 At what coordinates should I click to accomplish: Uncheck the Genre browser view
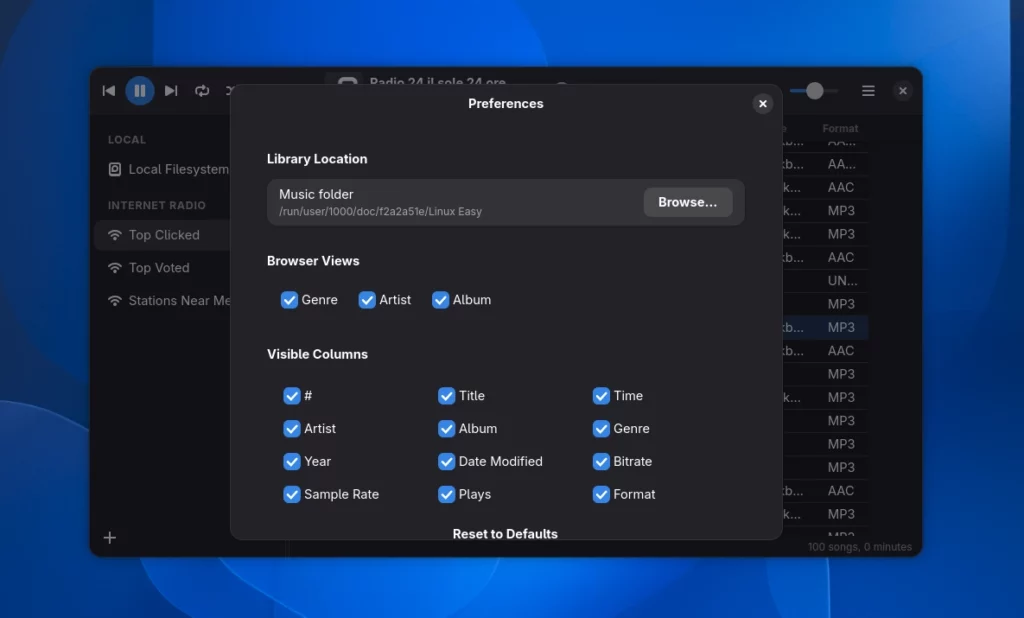(290, 300)
